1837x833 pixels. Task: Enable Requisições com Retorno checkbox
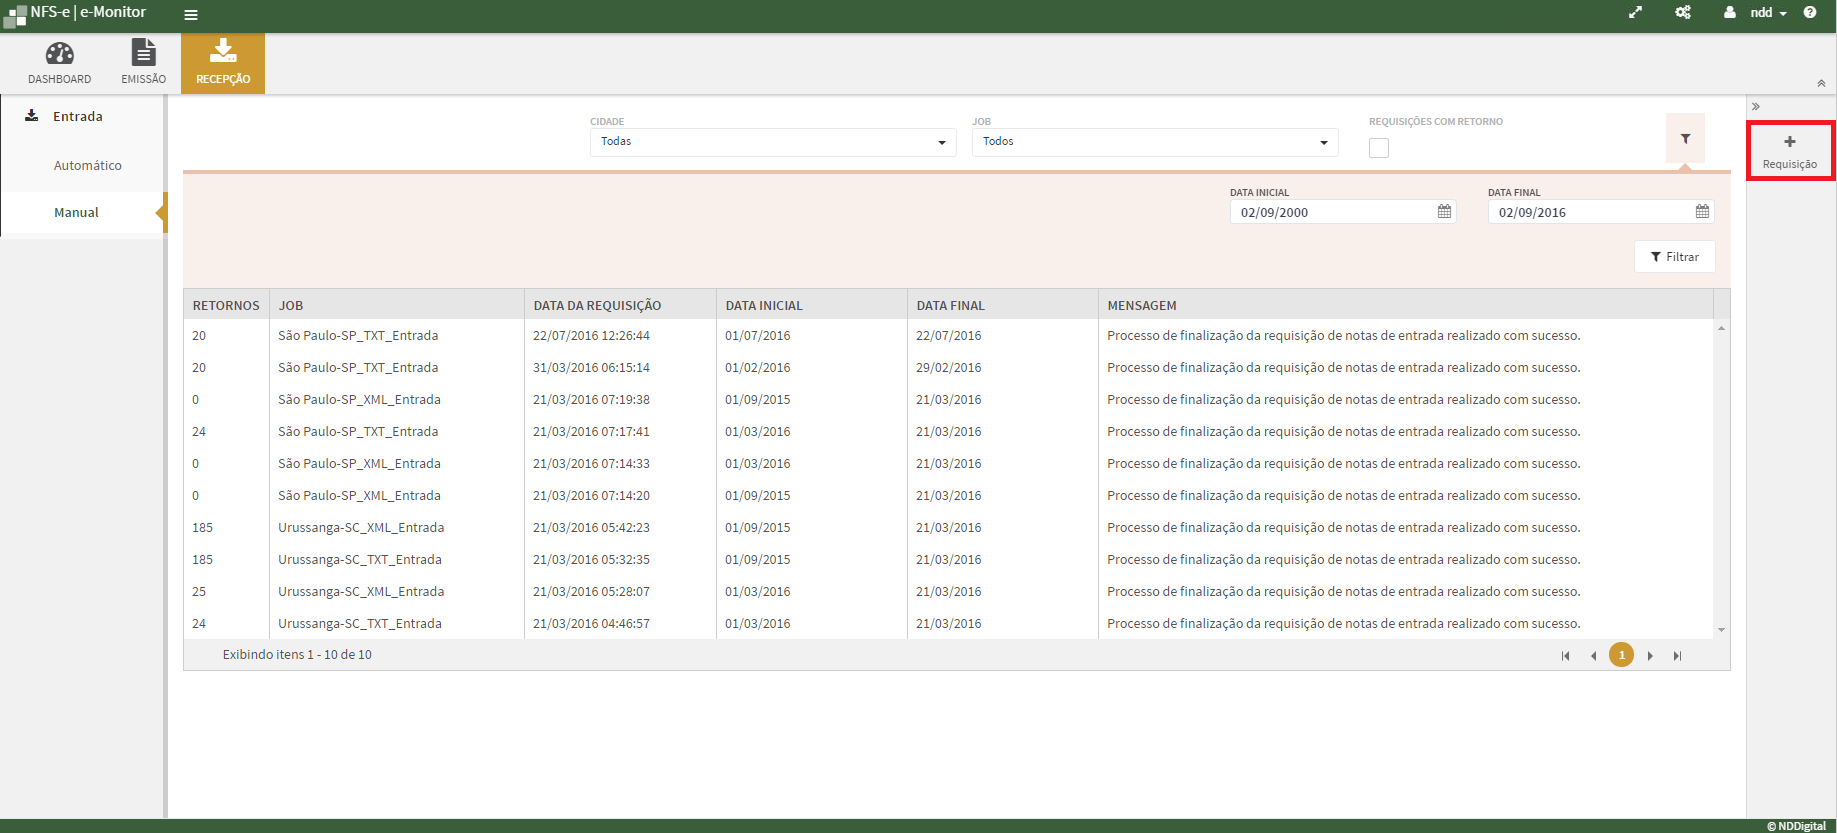click(1379, 148)
